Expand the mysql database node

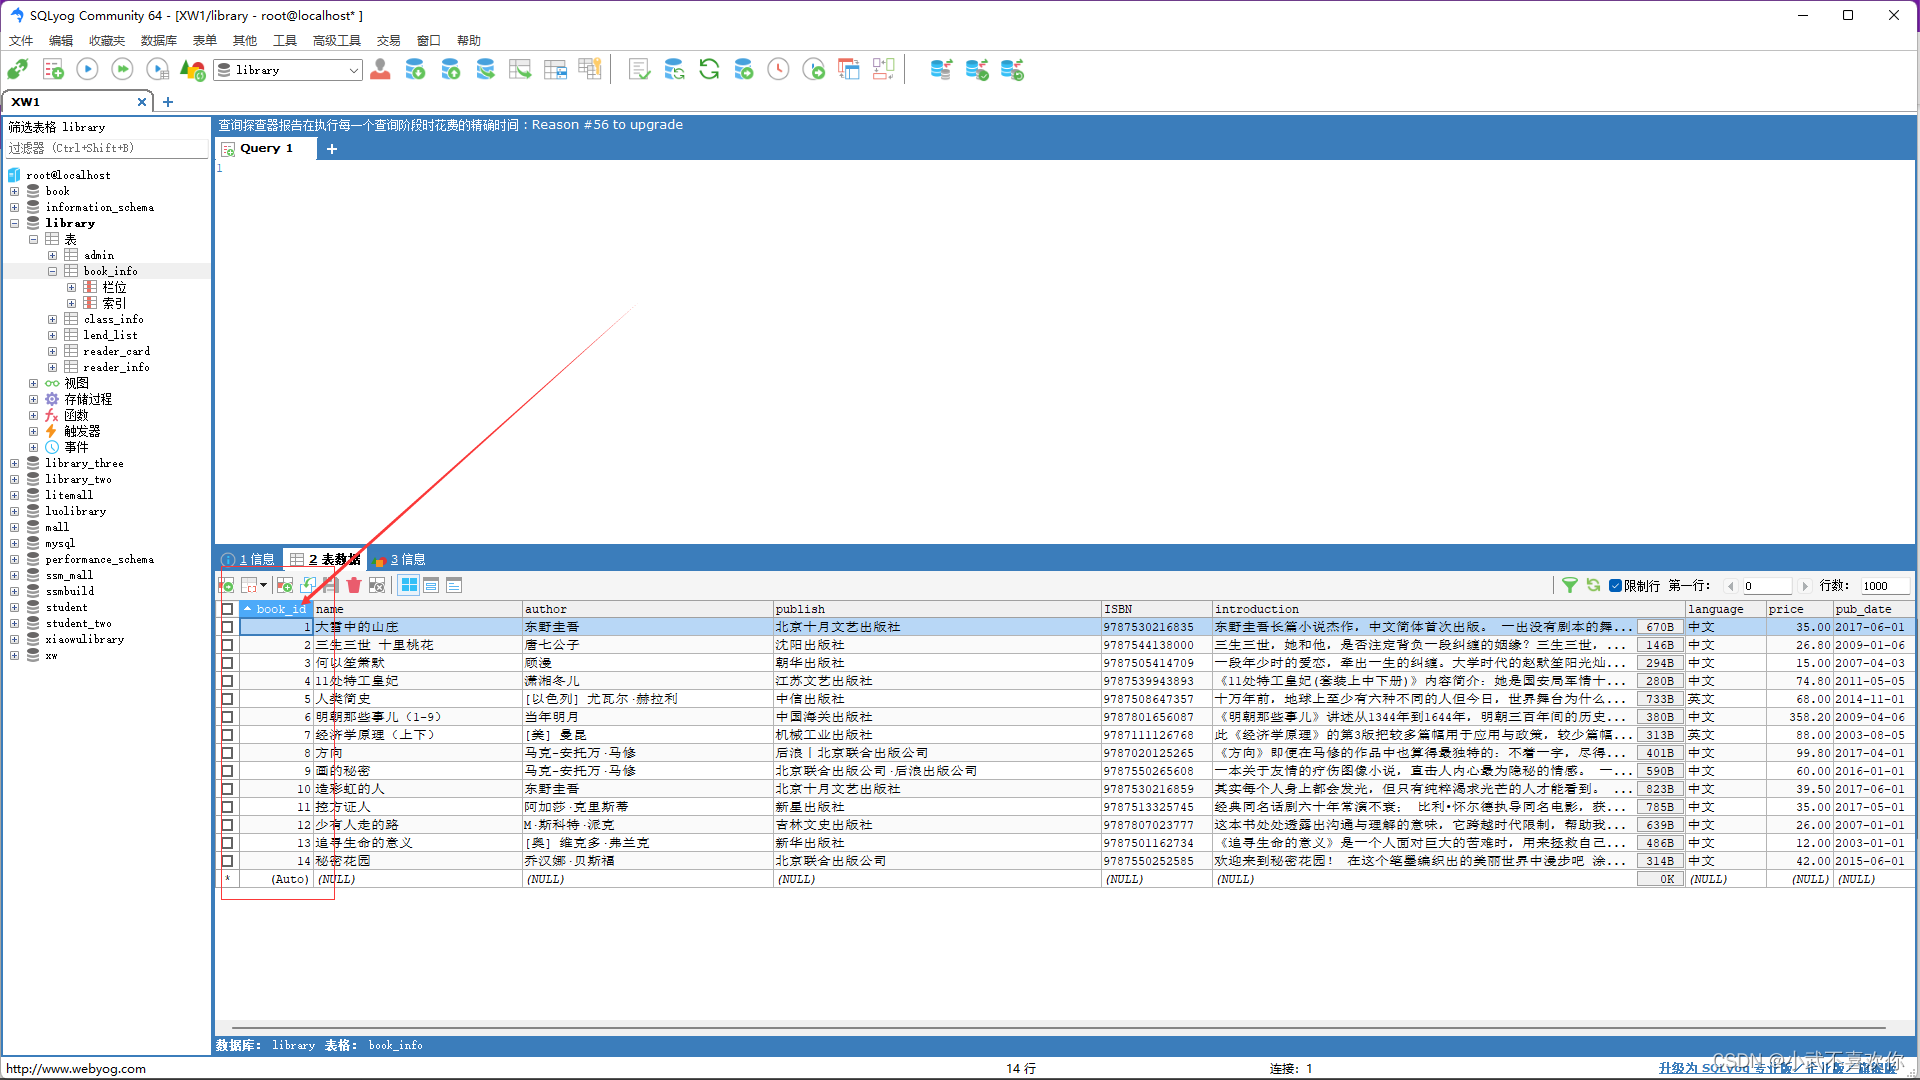[14, 543]
